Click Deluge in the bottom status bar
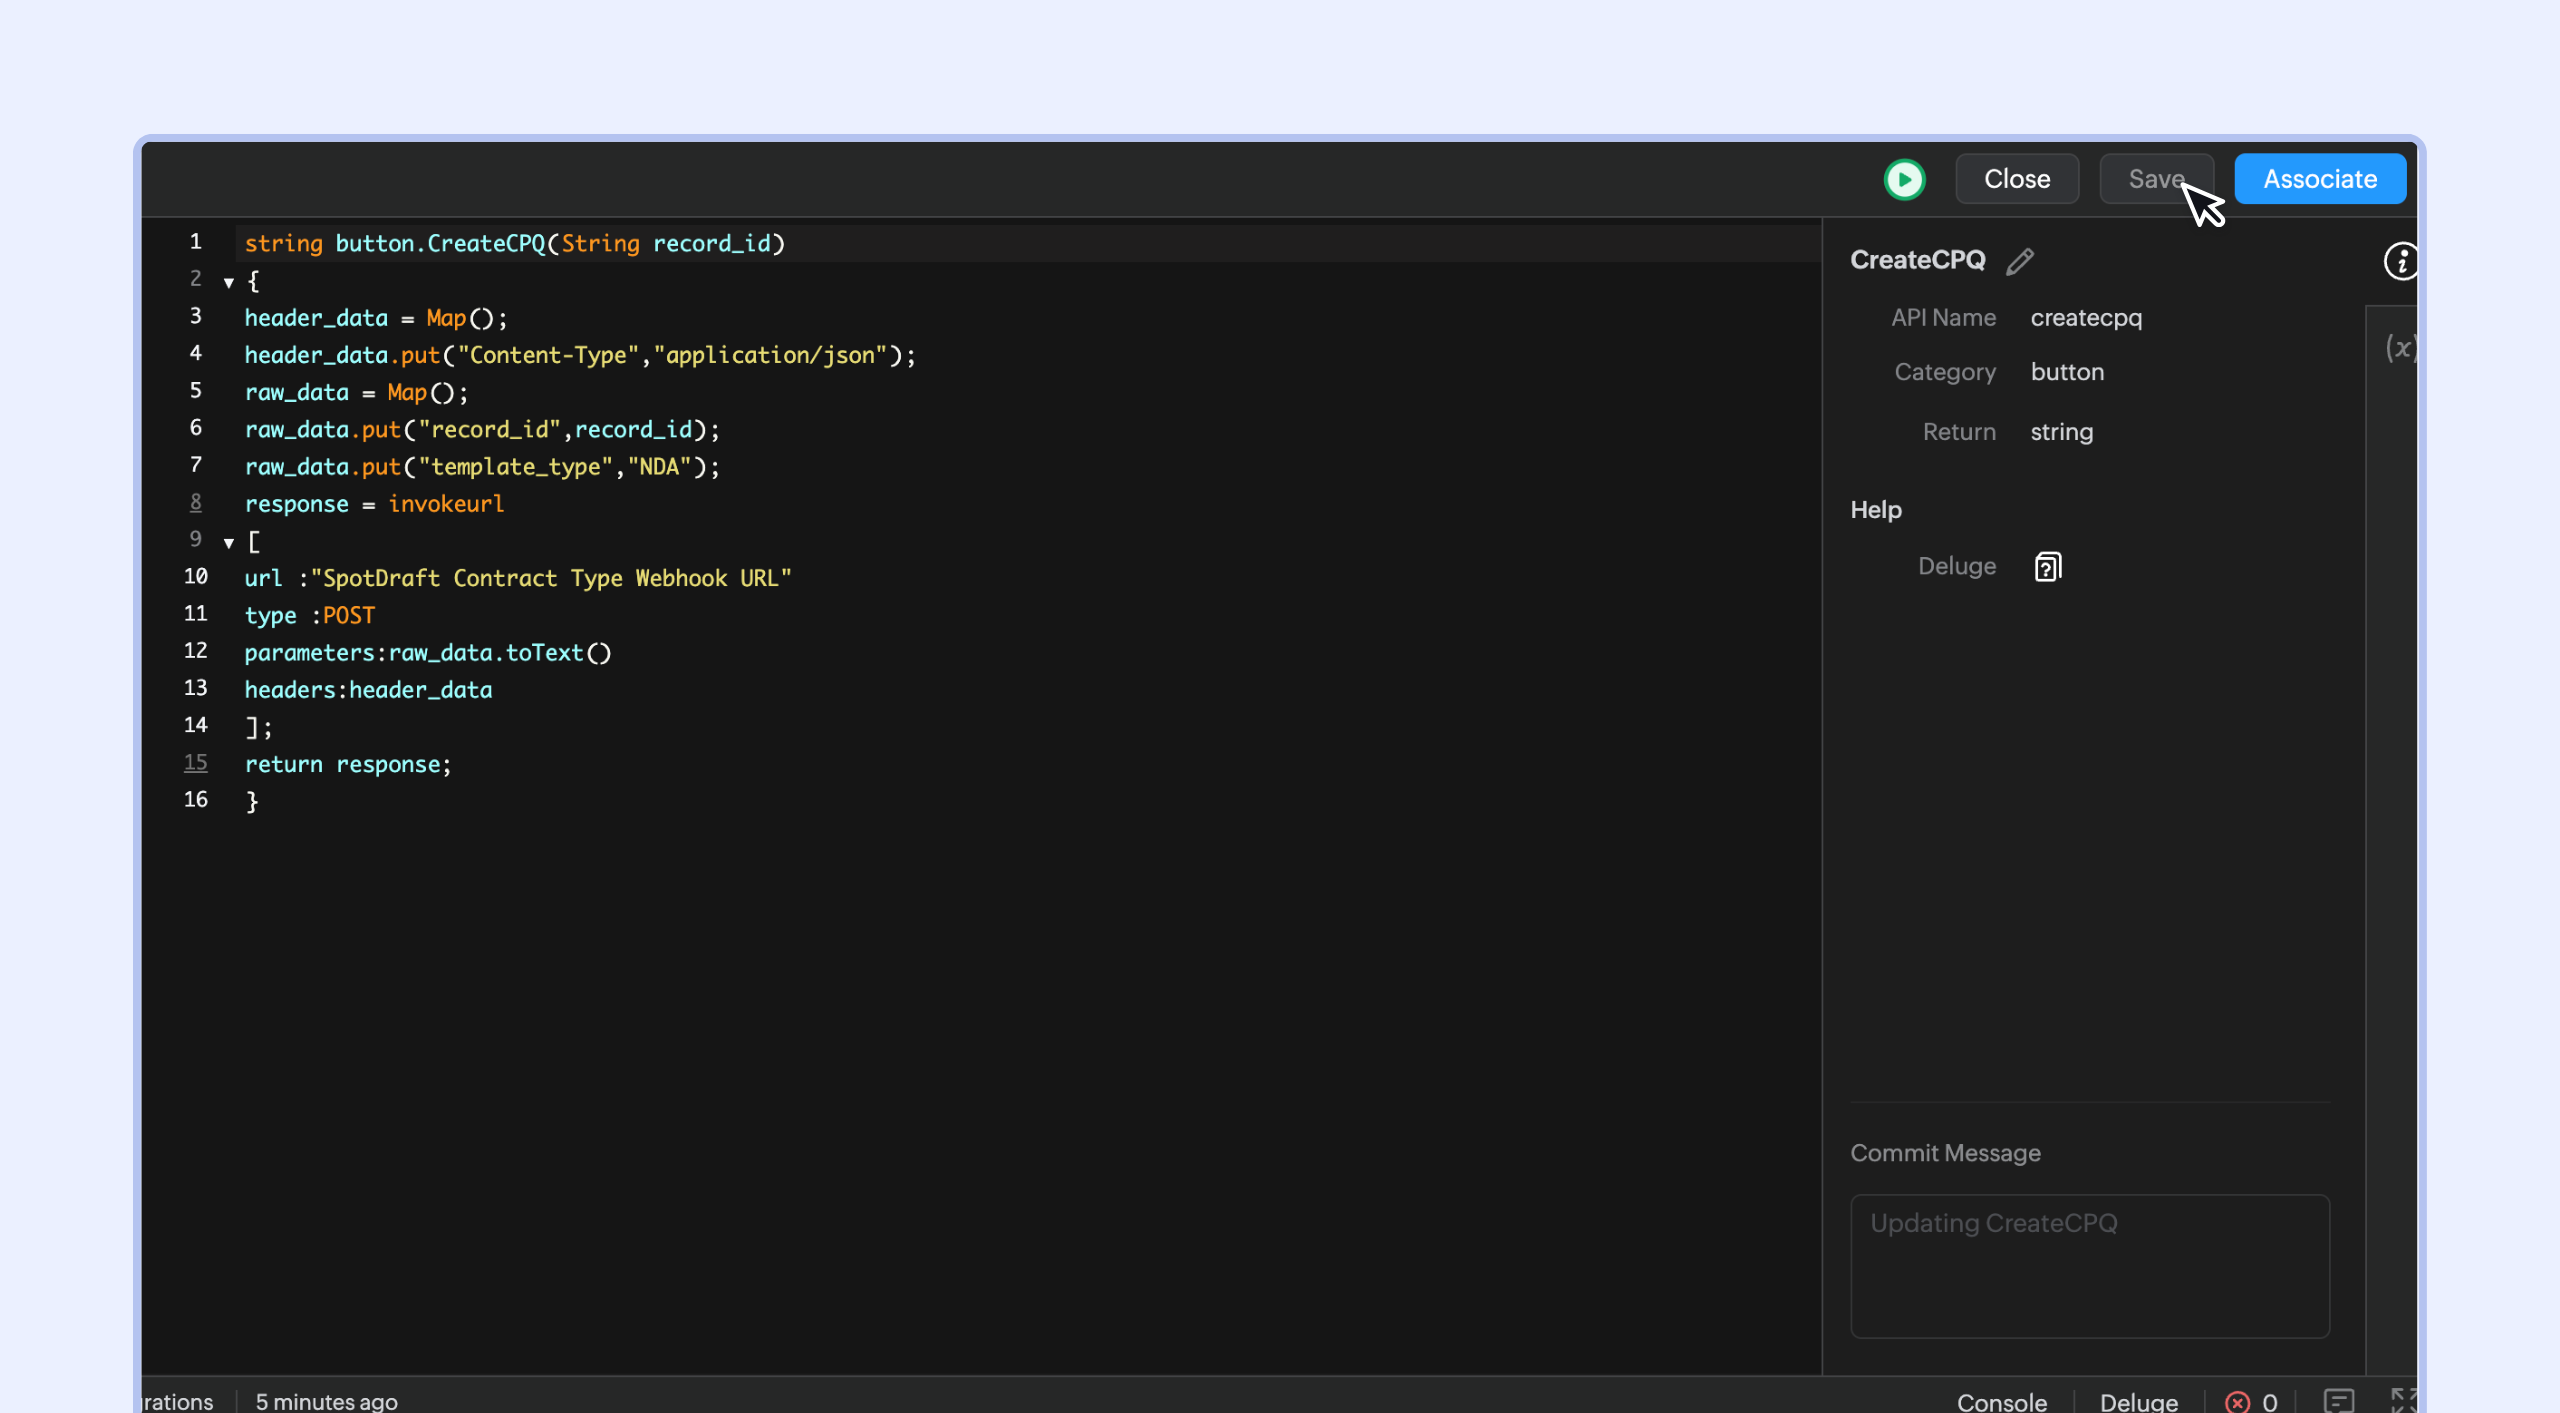 click(x=2138, y=1401)
